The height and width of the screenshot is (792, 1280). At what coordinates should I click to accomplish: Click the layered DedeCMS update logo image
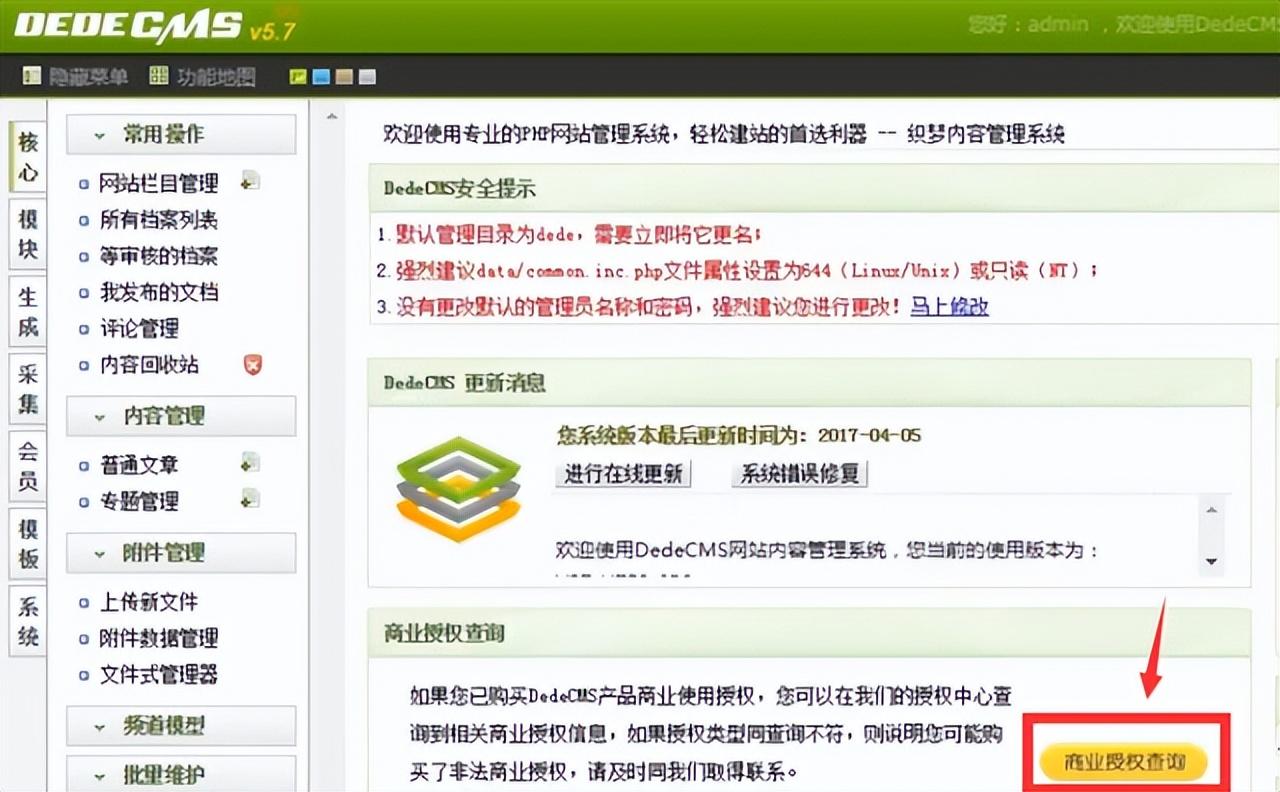point(458,488)
